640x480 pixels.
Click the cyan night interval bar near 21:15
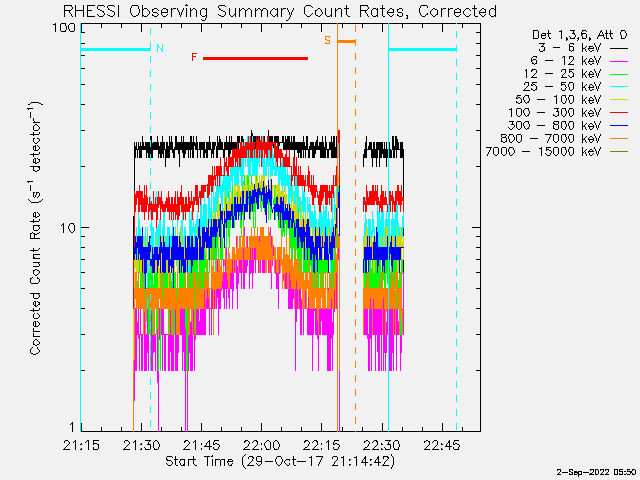tap(116, 50)
